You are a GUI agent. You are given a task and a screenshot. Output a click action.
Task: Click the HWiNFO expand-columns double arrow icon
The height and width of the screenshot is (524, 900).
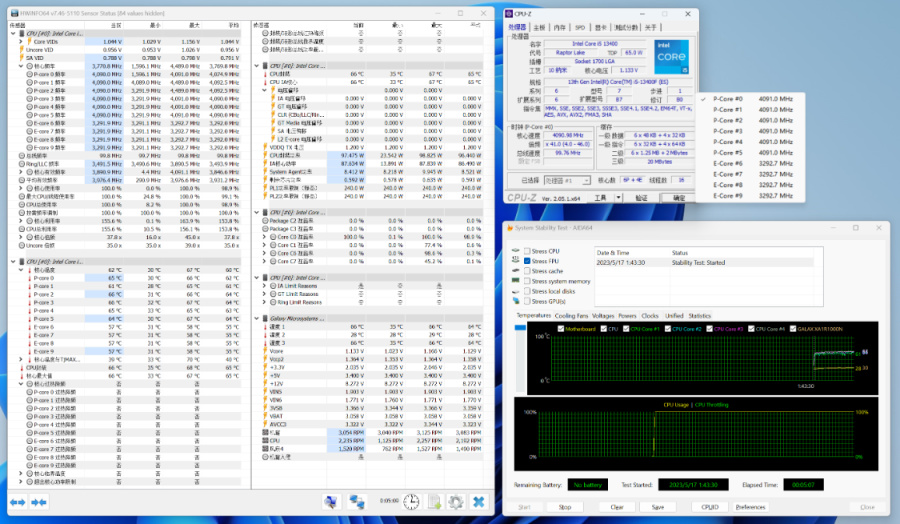[x=17, y=502]
